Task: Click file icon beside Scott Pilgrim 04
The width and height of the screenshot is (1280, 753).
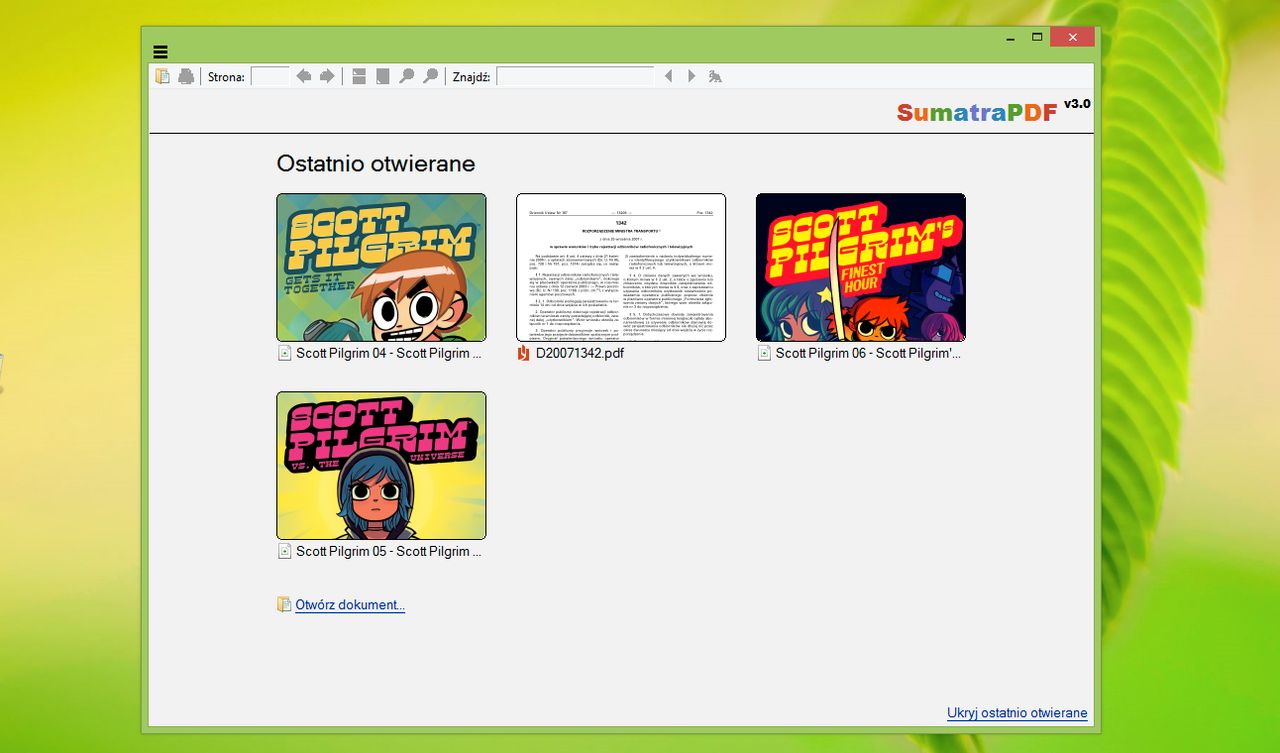Action: pyautogui.click(x=285, y=353)
